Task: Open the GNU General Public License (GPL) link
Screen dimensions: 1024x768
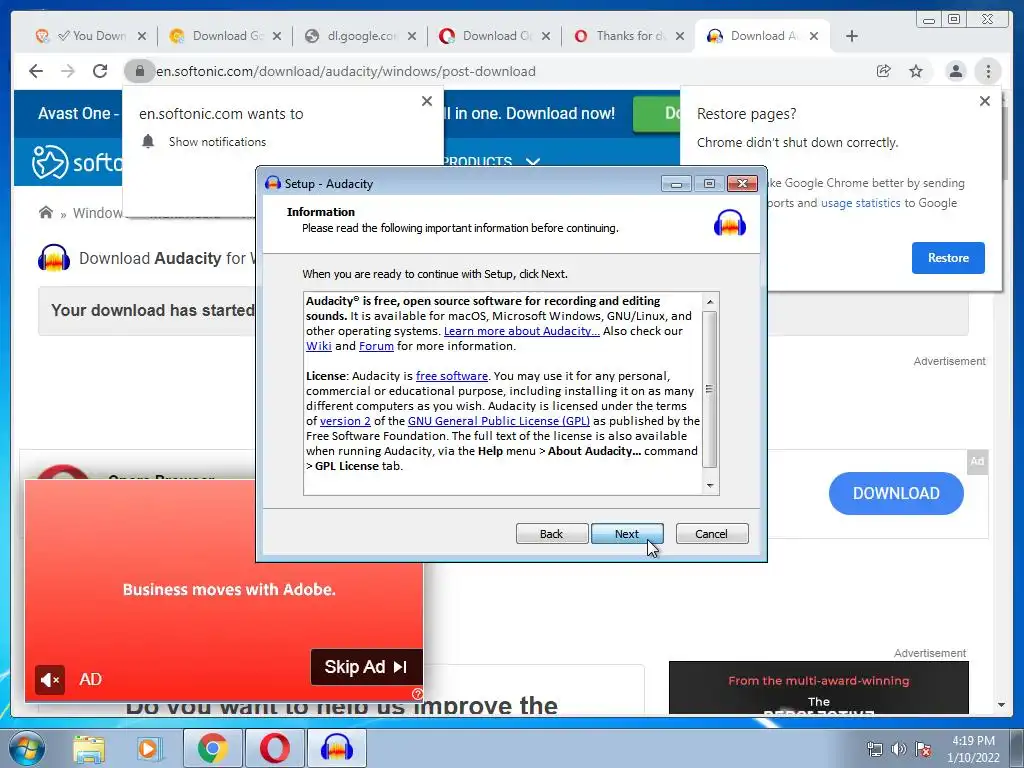Action: point(498,421)
